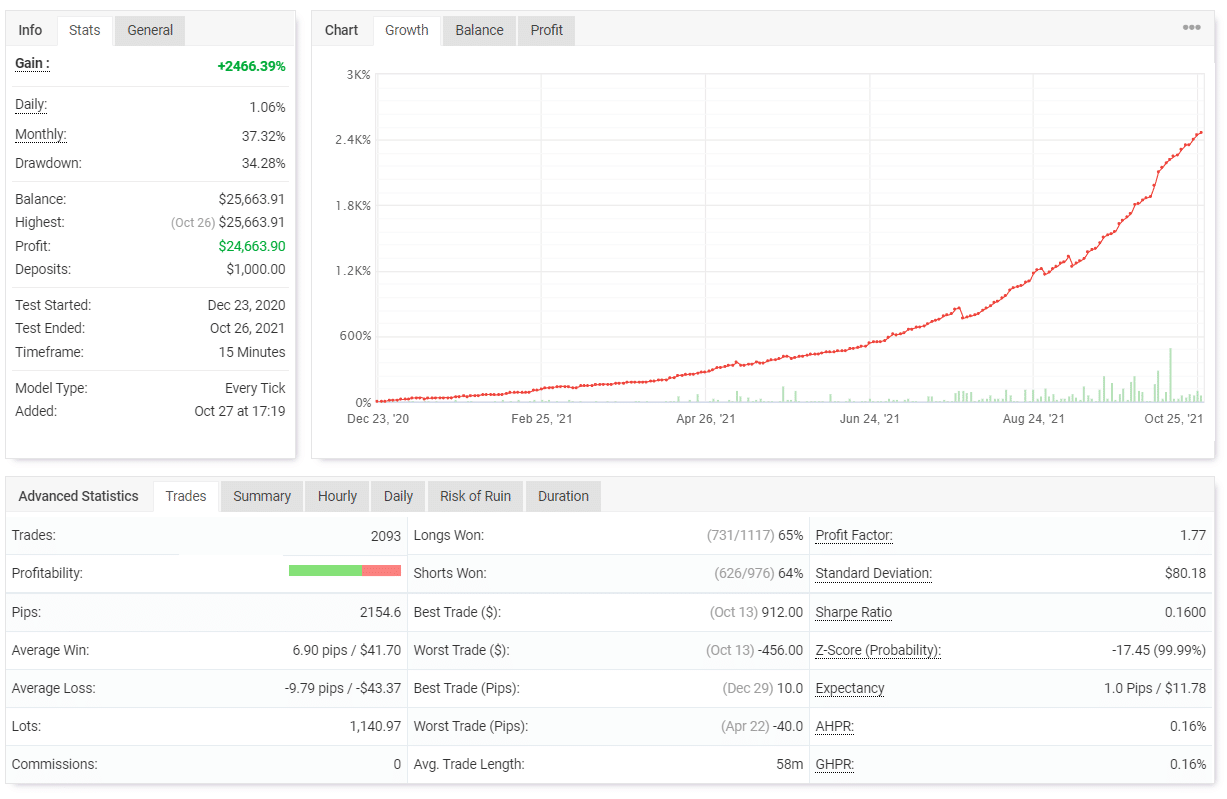Open the Summary statistics tab

261,496
